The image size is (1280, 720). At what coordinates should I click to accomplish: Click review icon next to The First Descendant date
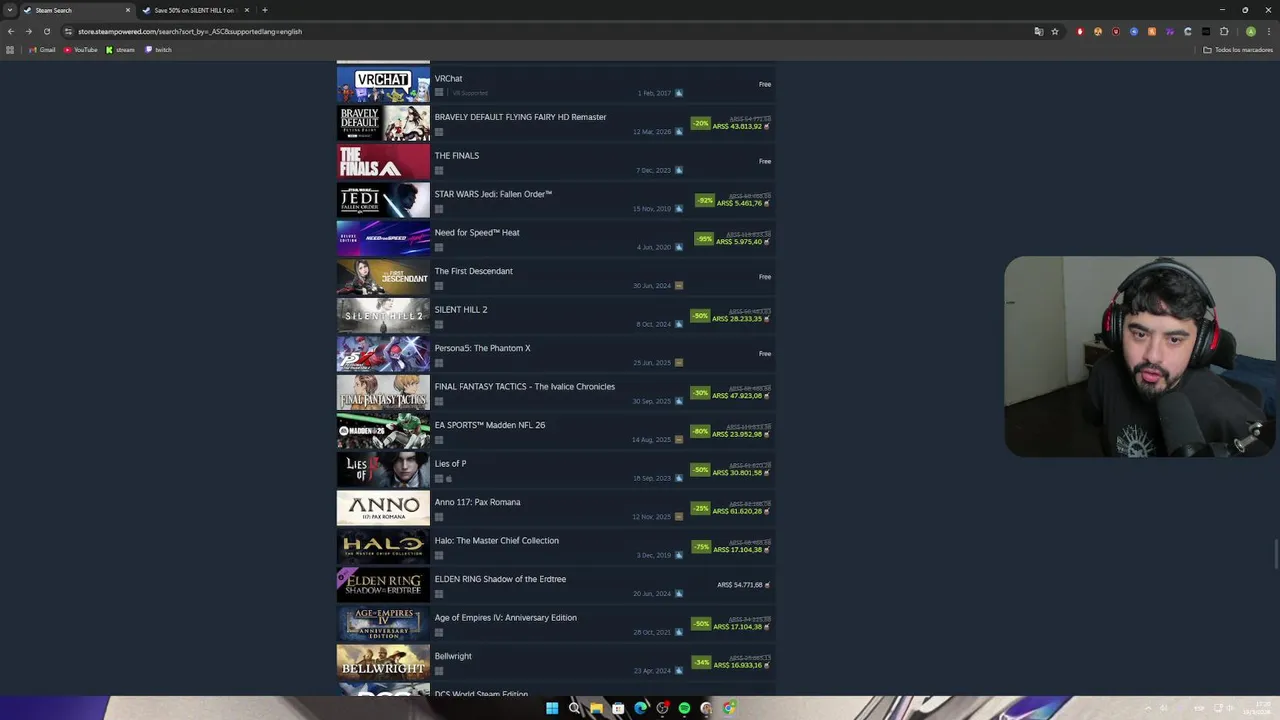pos(679,286)
